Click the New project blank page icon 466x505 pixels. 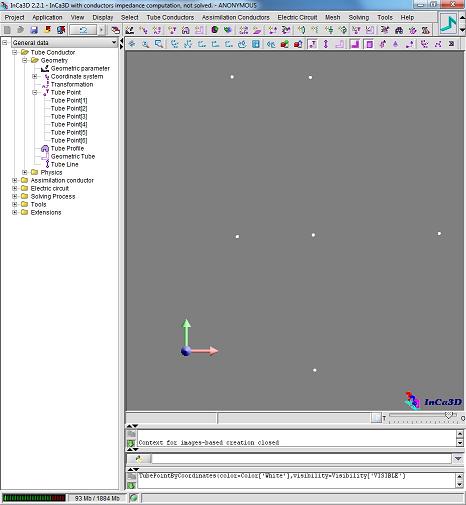7,30
